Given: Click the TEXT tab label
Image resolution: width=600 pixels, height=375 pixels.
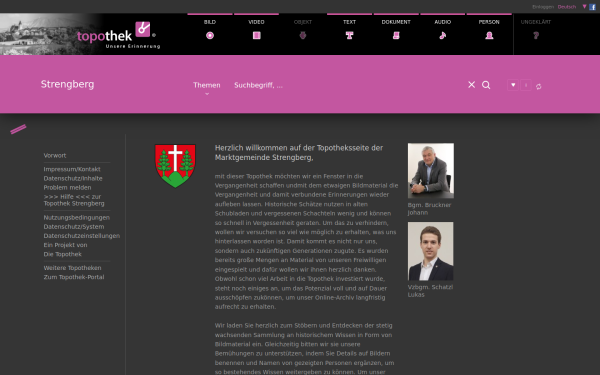Looking at the screenshot, I should tap(349, 22).
